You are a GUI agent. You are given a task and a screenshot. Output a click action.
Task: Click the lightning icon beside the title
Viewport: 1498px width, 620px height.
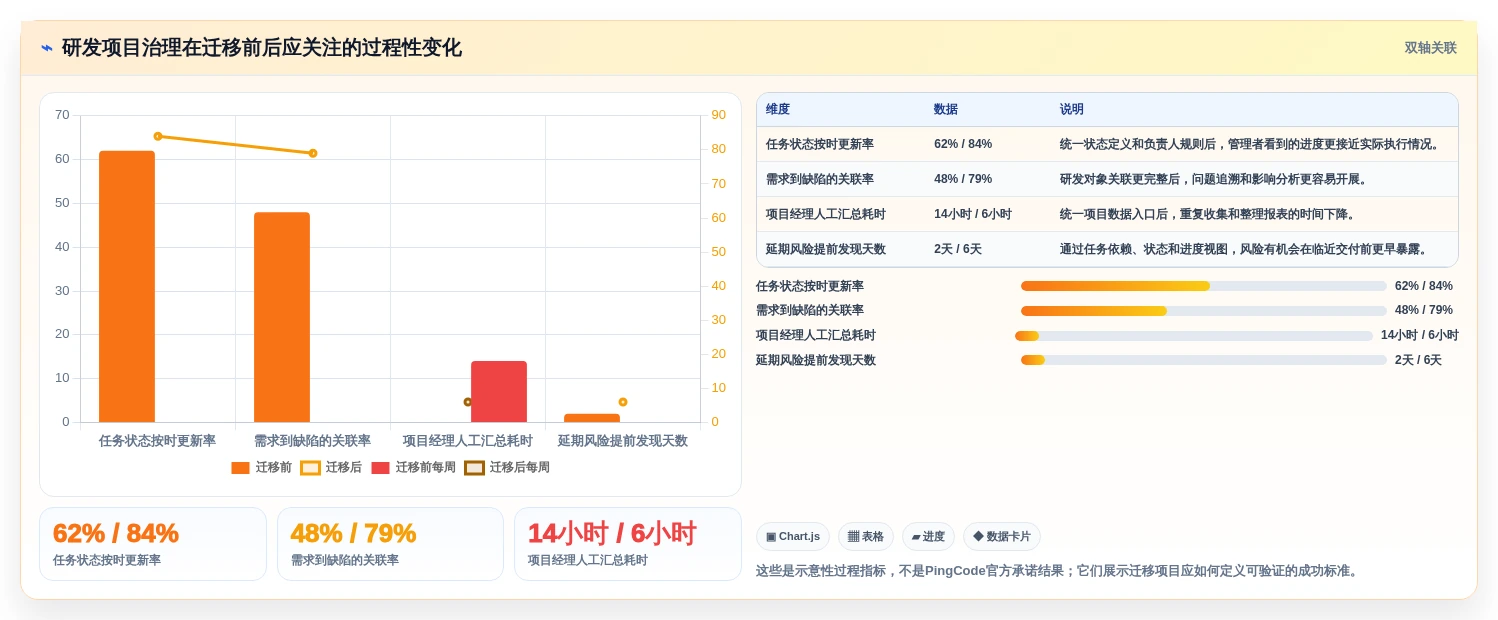coord(47,48)
